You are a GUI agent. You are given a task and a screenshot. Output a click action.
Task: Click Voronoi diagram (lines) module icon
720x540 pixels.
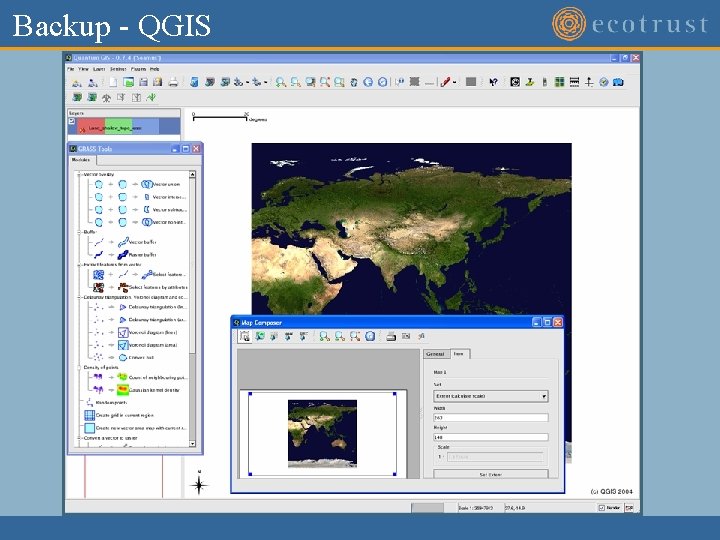(123, 332)
